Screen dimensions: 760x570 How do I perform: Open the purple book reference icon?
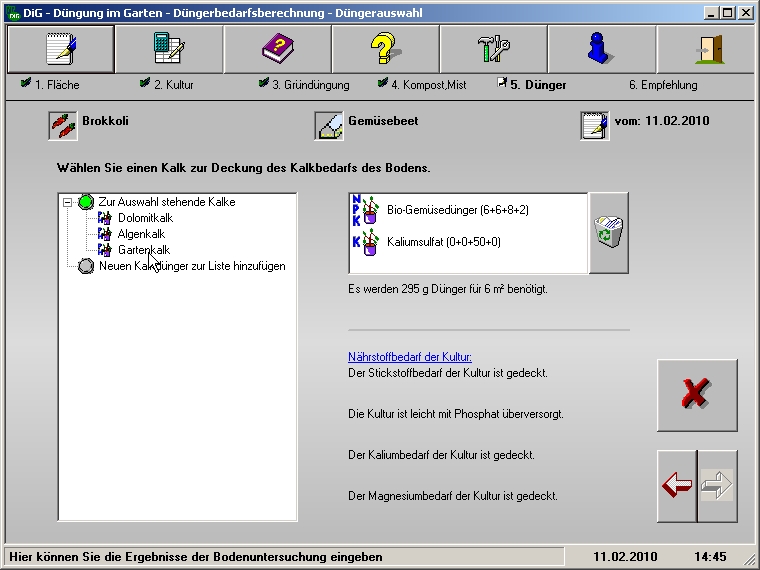coord(277,49)
